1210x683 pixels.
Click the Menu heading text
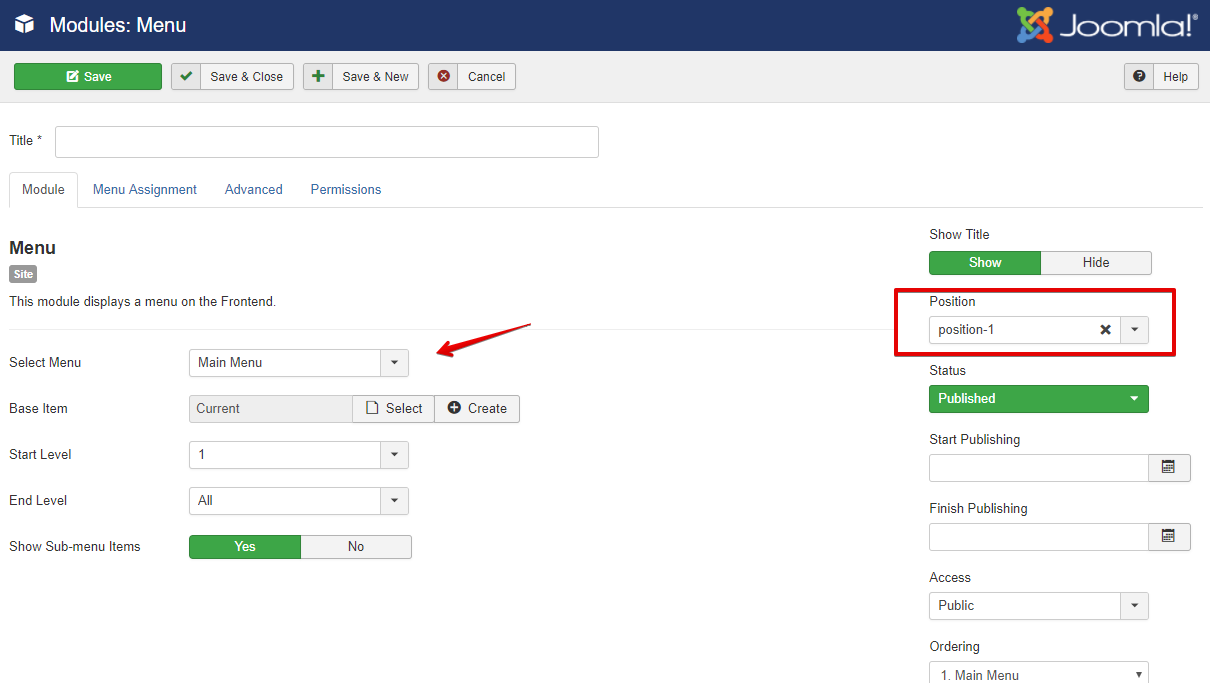32,248
